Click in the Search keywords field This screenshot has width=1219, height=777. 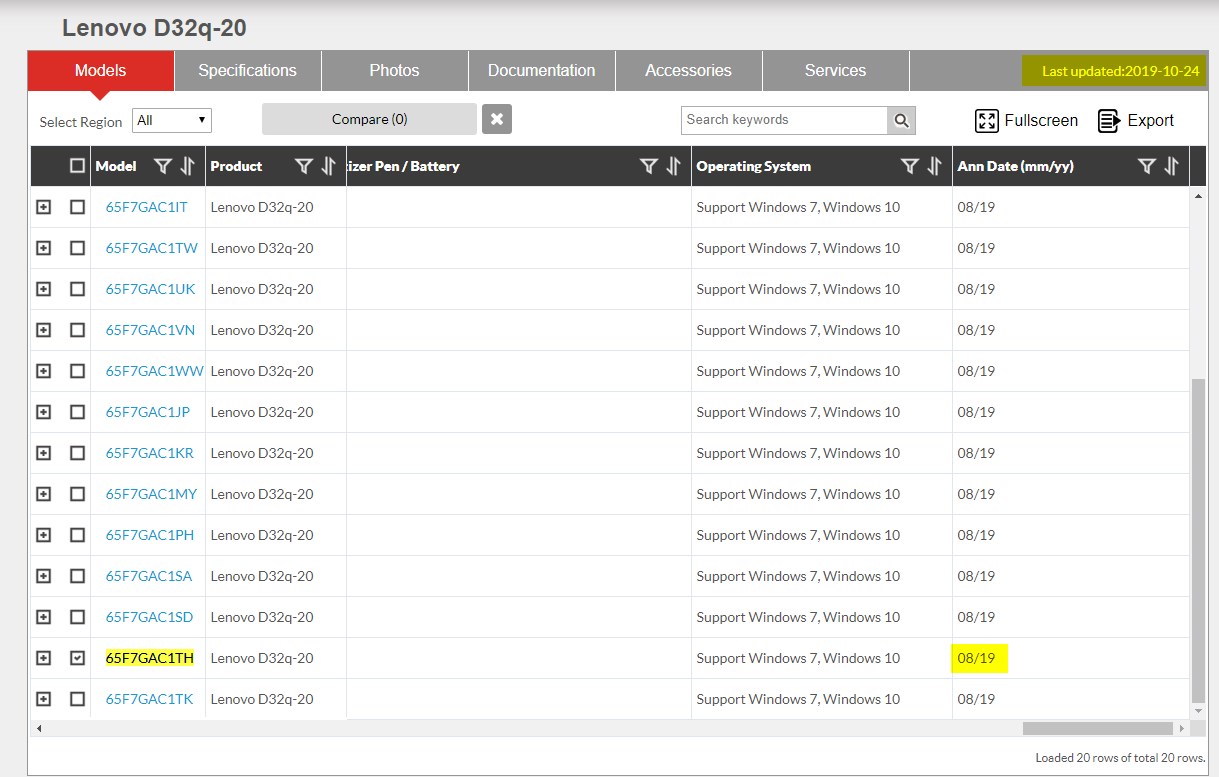[x=784, y=120]
